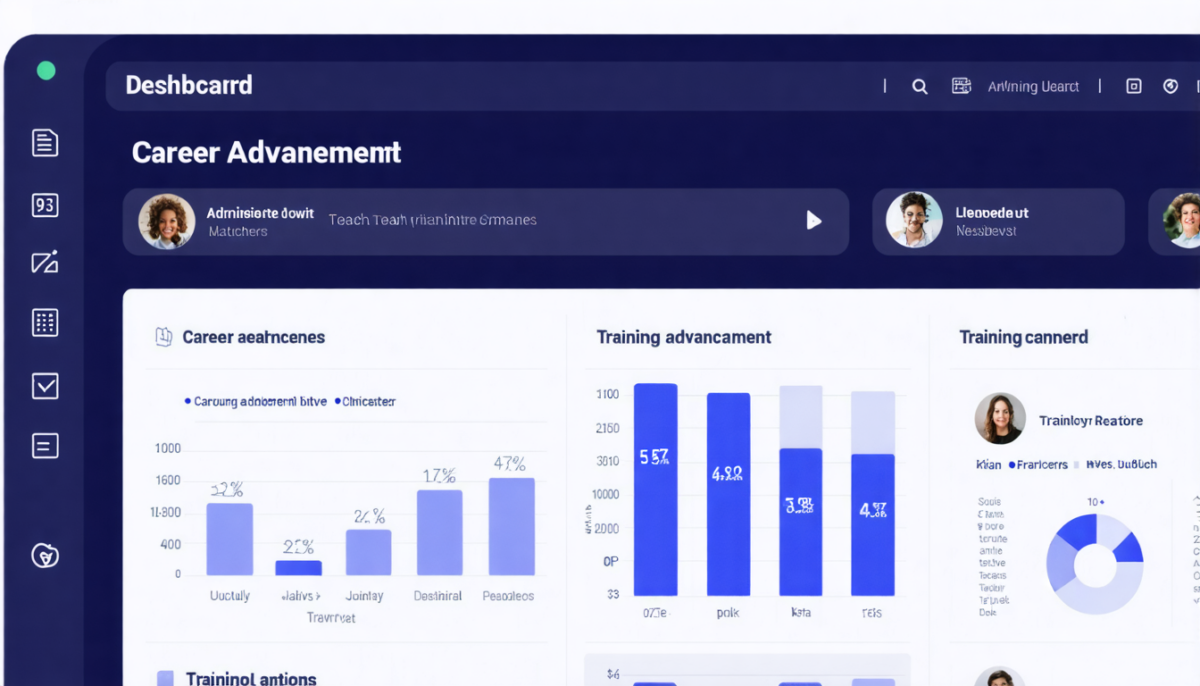
Task: Select the edit pencil sidebar icon
Action: [45, 263]
